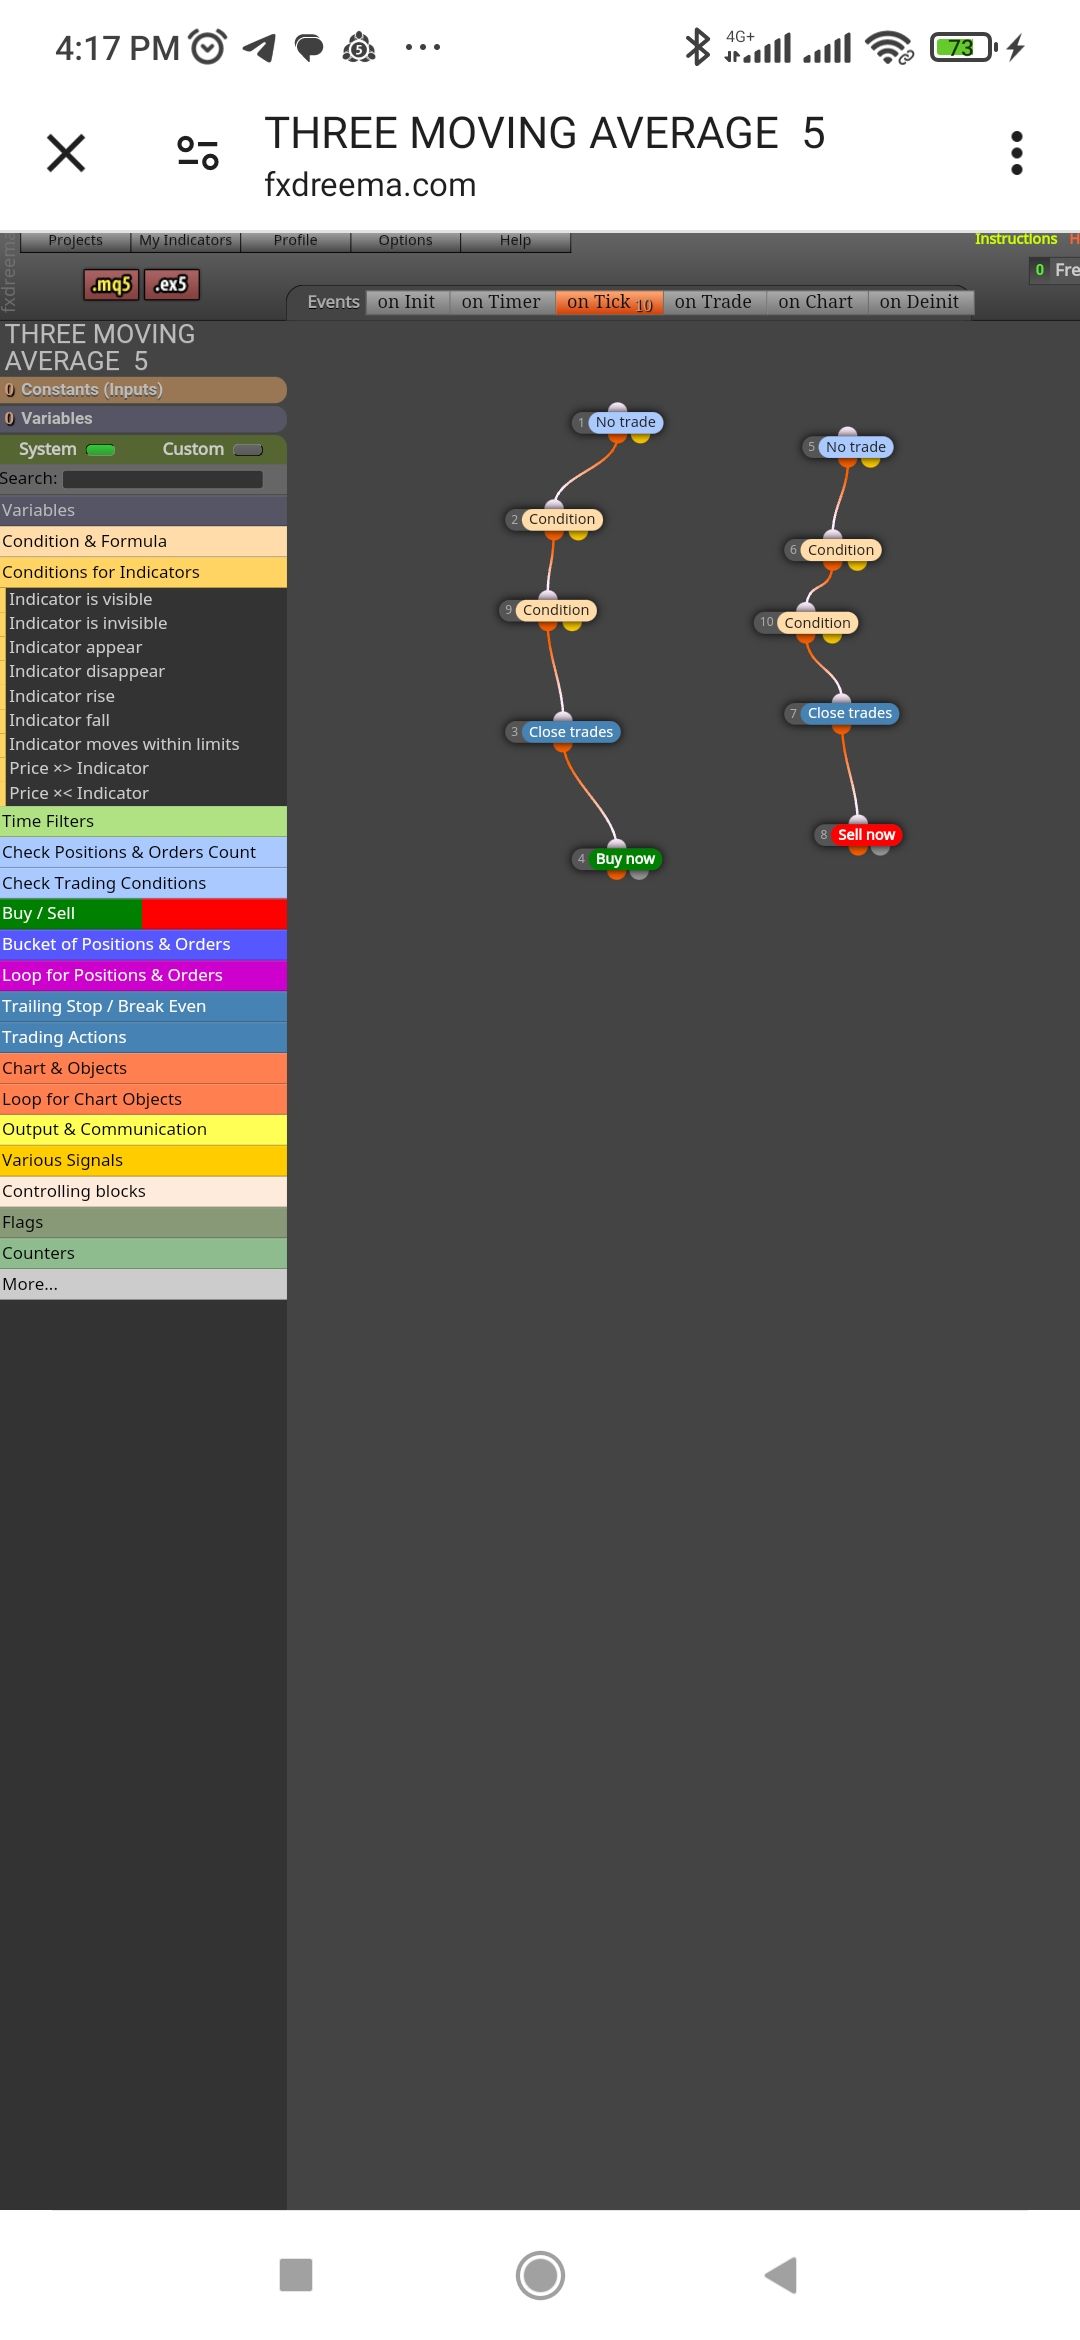The height and width of the screenshot is (2340, 1080).
Task: Close the browser tab with X icon
Action: tap(66, 153)
